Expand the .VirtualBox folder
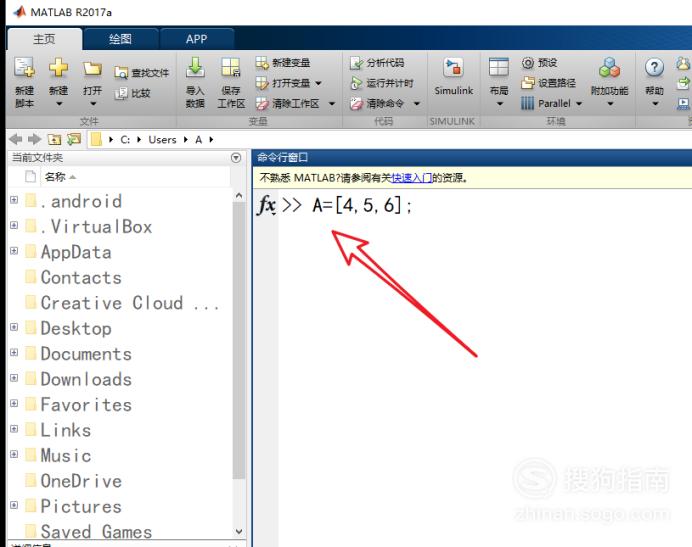Viewport: 692px width, 547px height. click(x=14, y=226)
